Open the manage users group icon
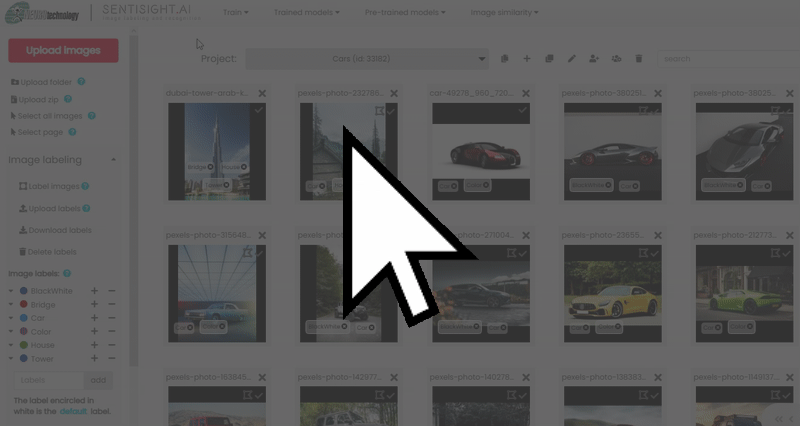This screenshot has height=426, width=800. pyautogui.click(x=616, y=59)
